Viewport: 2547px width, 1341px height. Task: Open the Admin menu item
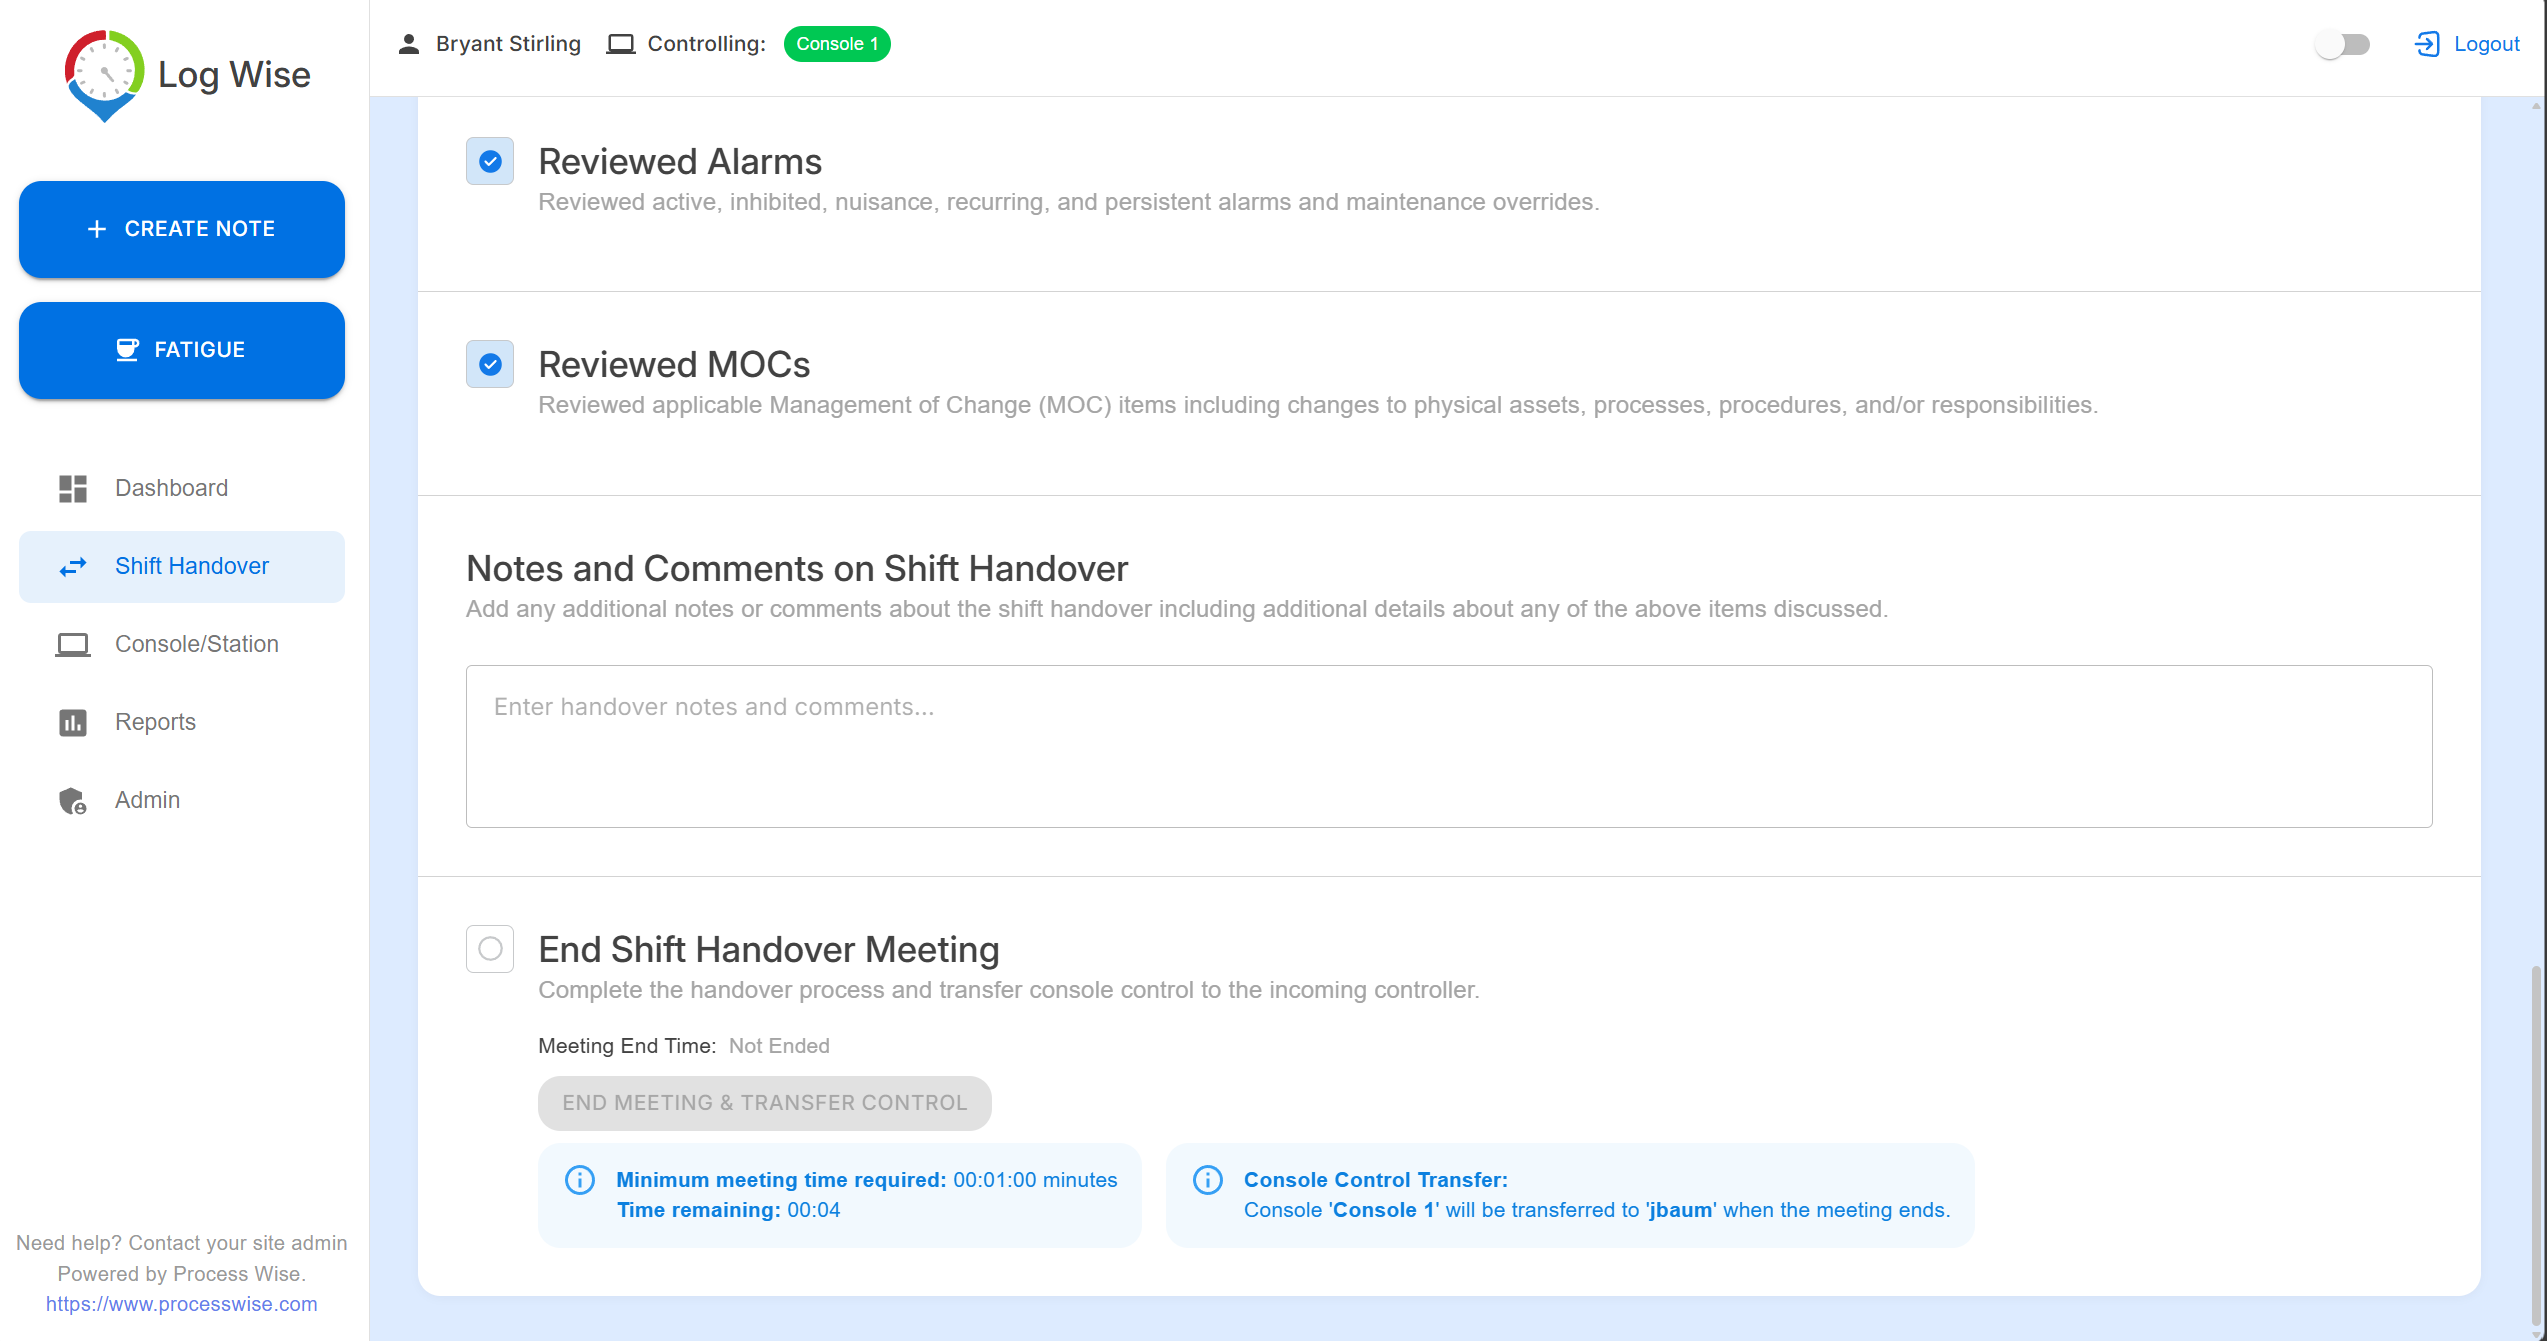click(147, 801)
